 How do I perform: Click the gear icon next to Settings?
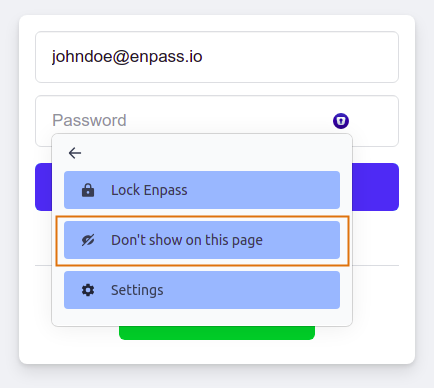tap(88, 290)
